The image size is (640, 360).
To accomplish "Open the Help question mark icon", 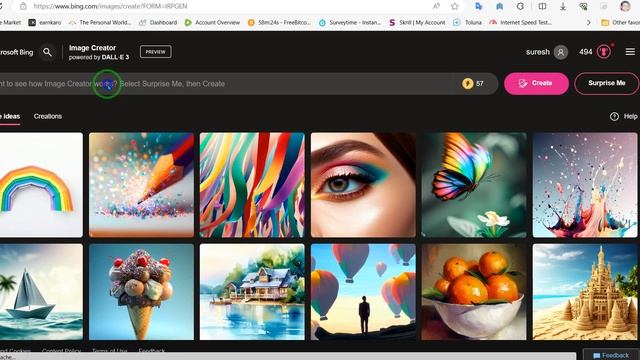I will click(x=614, y=116).
